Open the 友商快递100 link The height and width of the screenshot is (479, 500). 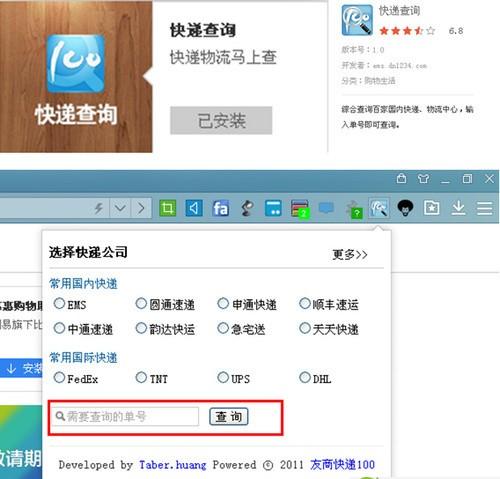(342, 465)
